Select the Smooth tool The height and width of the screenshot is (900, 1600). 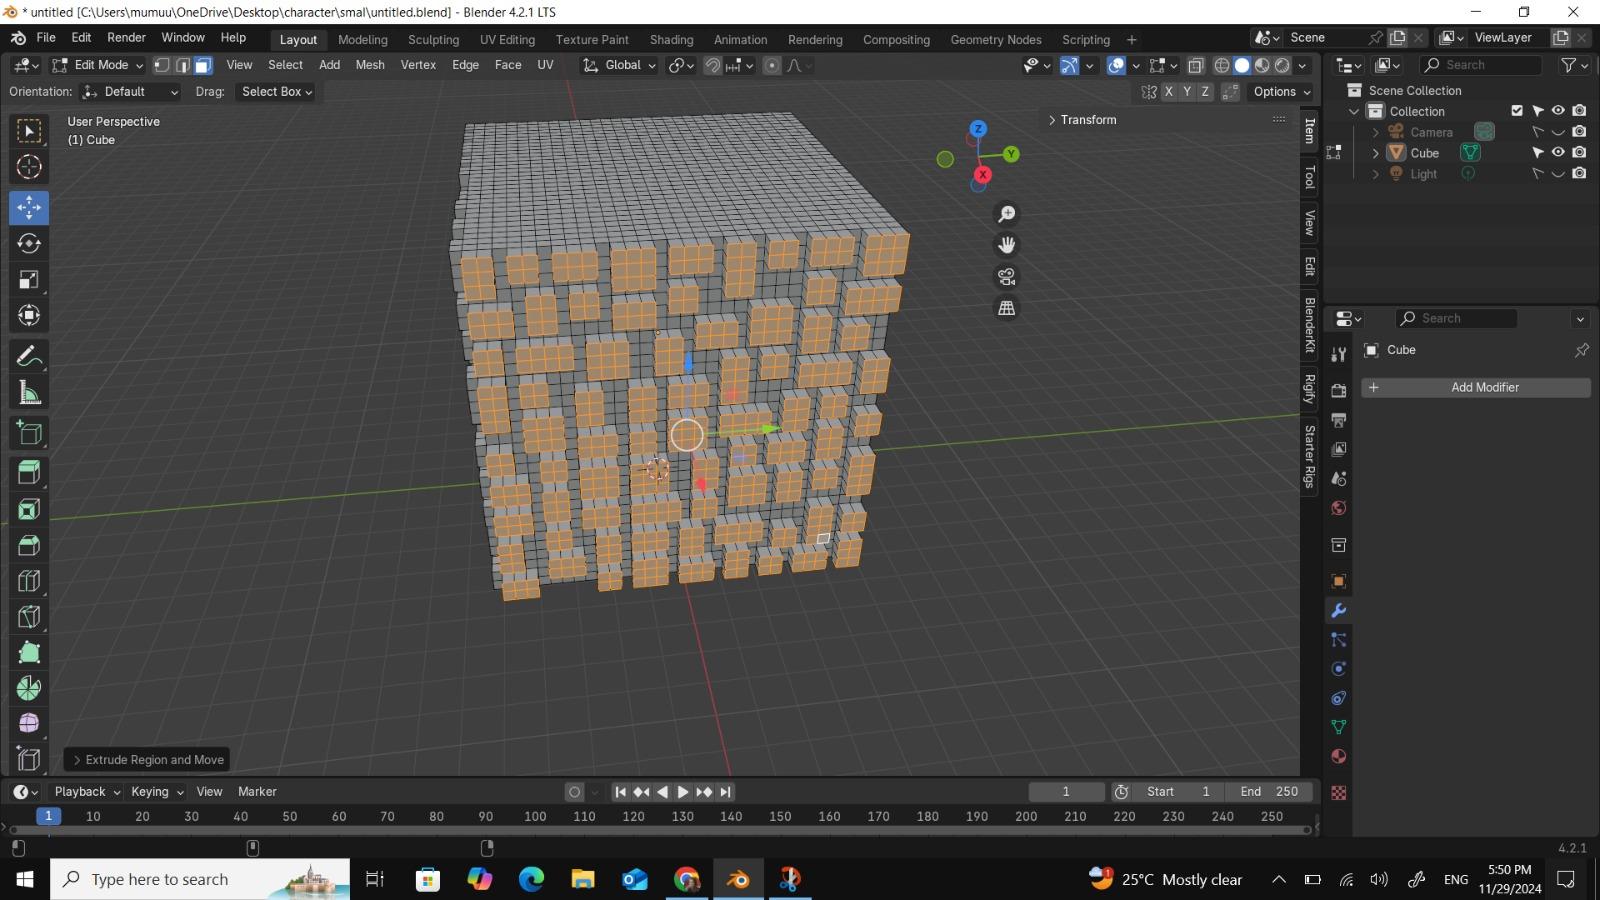coord(29,723)
